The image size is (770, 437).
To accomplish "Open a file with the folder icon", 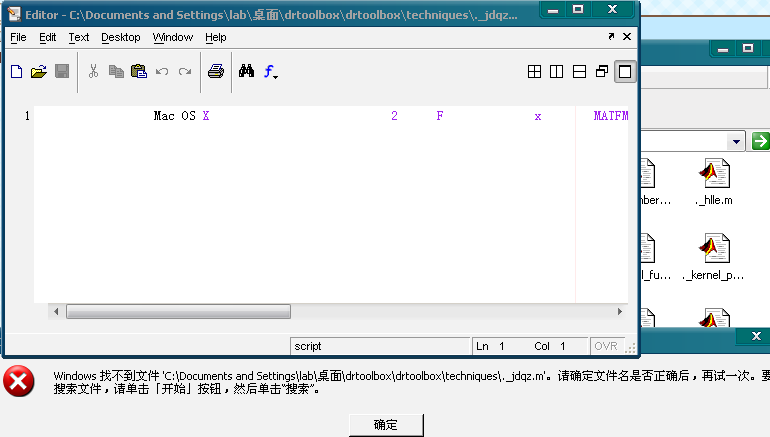I will [x=39, y=72].
